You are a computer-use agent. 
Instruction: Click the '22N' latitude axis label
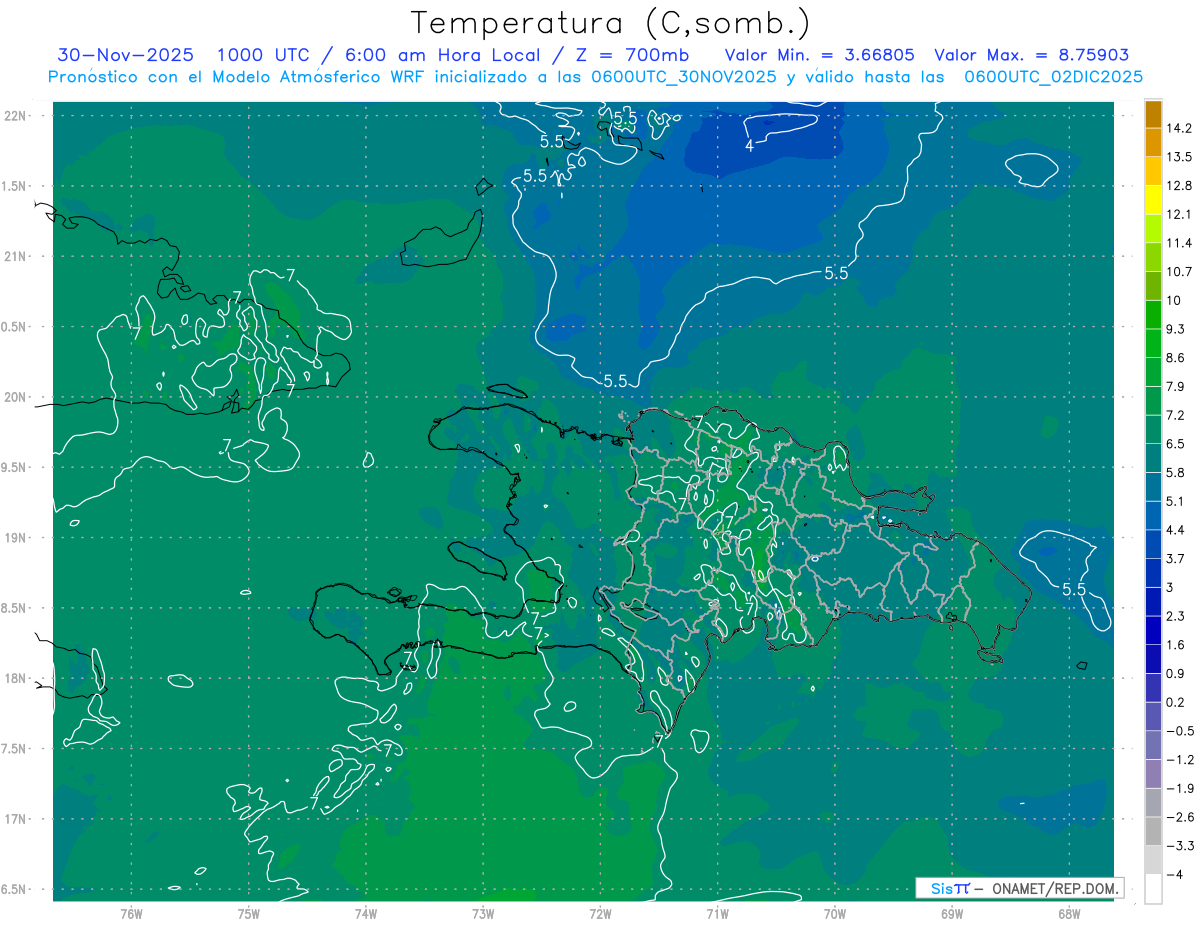pyautogui.click(x=15, y=116)
